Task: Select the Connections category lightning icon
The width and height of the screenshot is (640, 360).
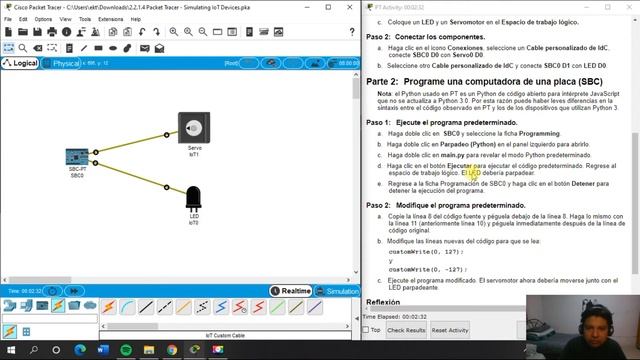Action: 58,305
